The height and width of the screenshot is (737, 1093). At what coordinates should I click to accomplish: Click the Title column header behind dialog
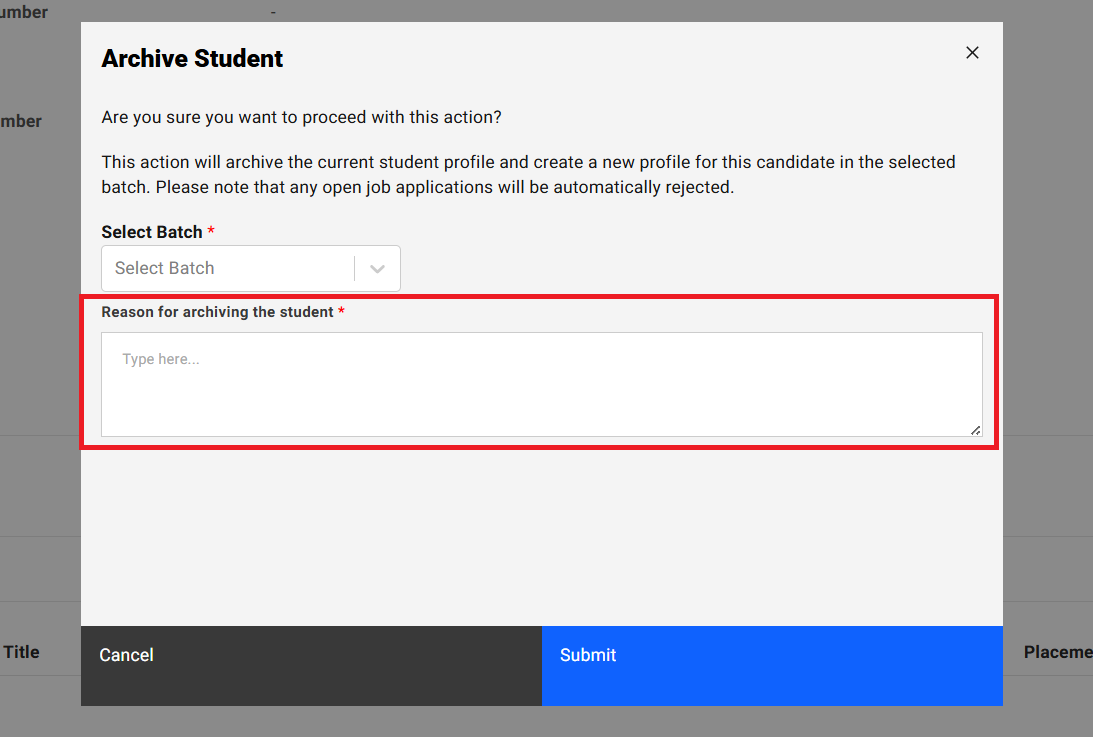(x=21, y=652)
